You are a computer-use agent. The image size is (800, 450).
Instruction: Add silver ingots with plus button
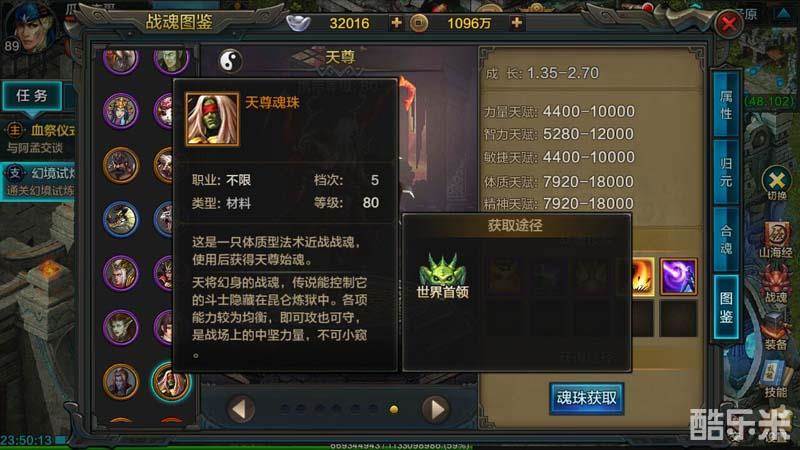pyautogui.click(x=396, y=23)
